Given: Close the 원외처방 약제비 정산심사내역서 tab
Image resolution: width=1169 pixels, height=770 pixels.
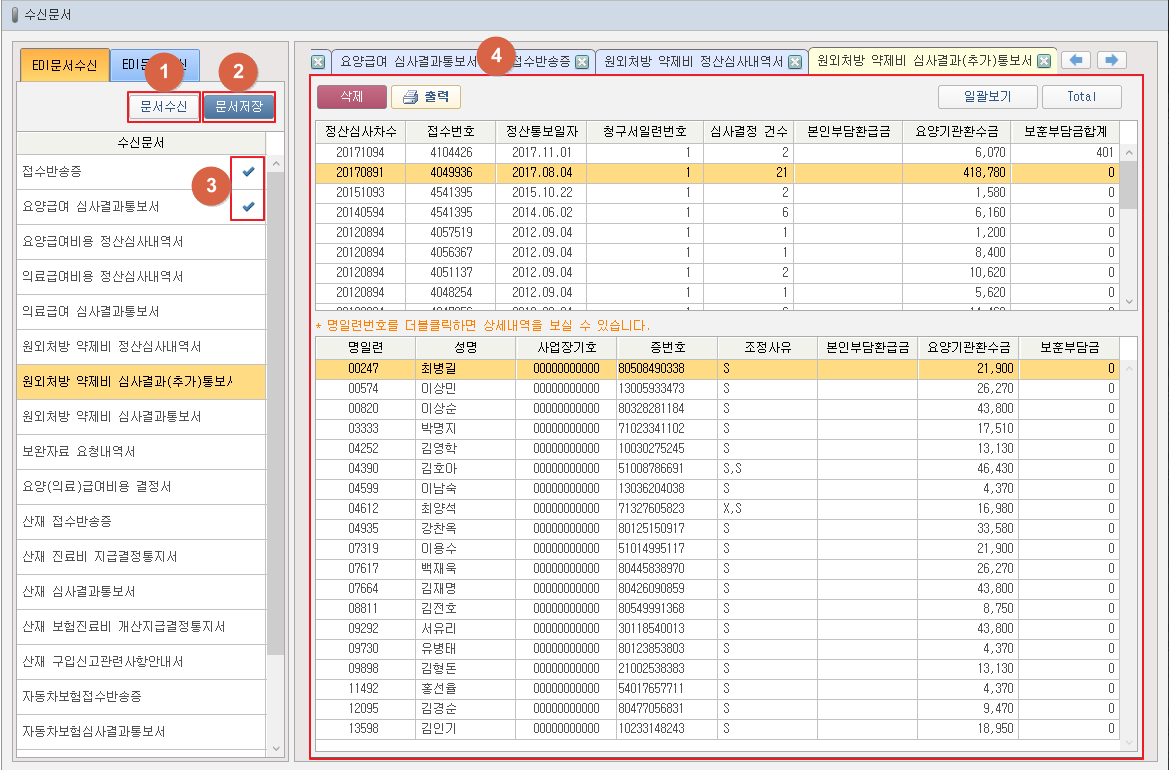Looking at the screenshot, I should coord(795,62).
